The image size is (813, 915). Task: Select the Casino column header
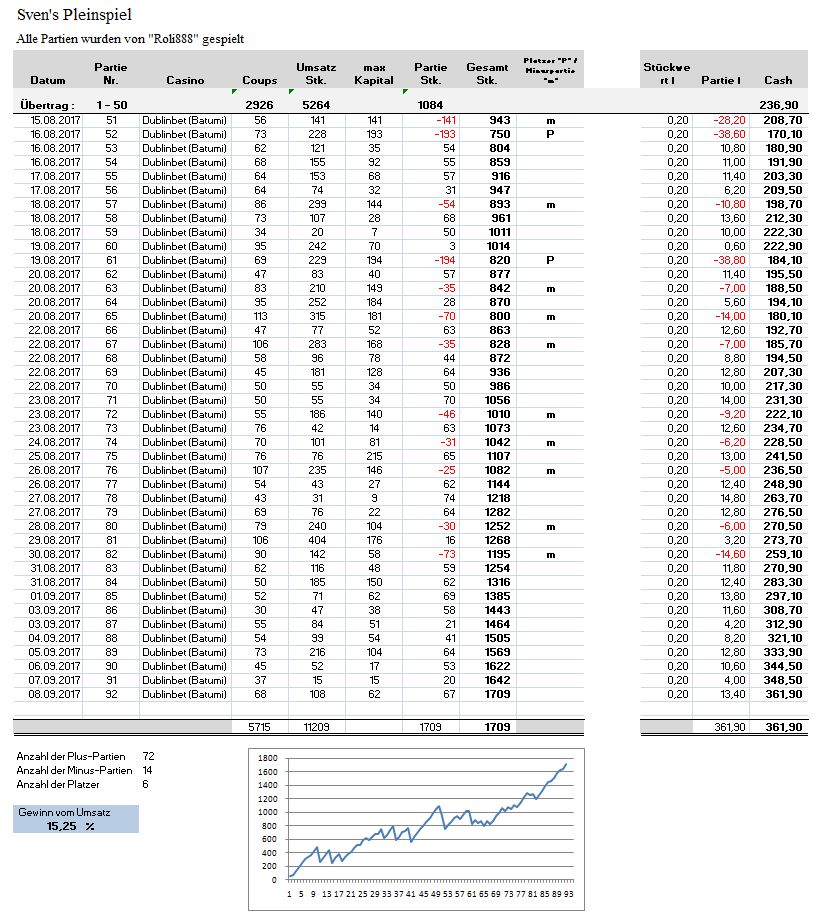(184, 80)
